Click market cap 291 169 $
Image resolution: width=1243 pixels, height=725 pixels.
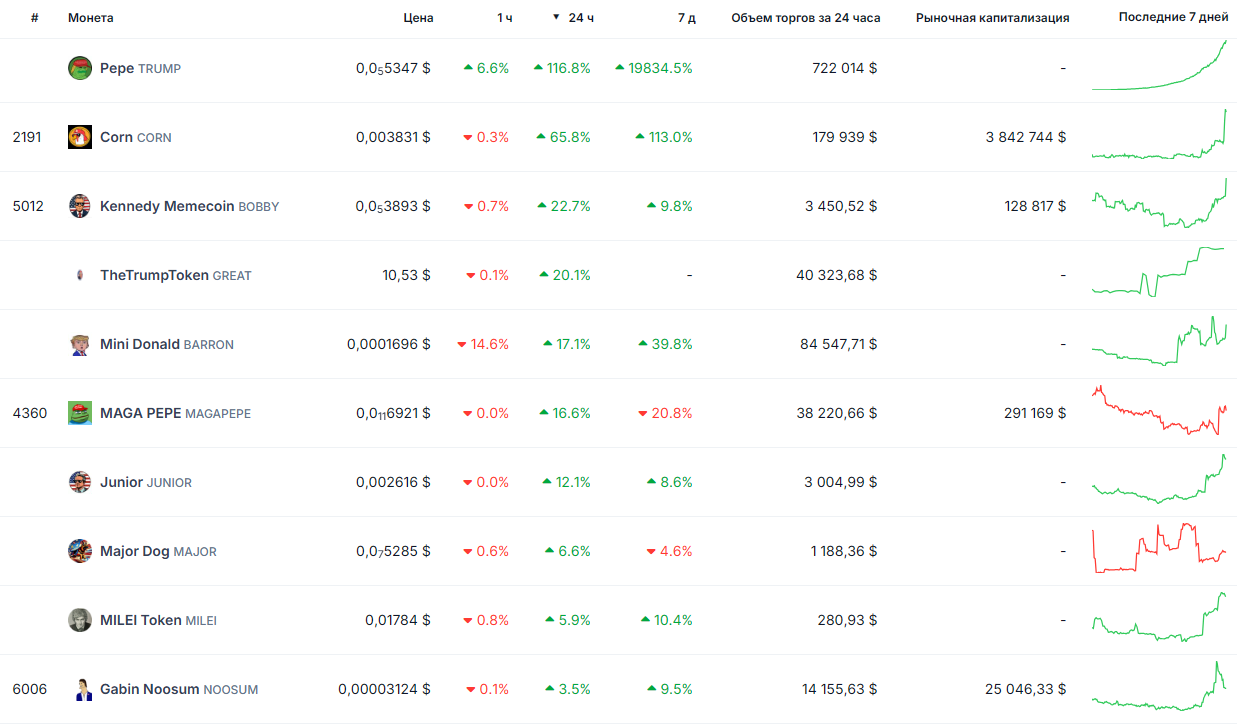[1035, 413]
